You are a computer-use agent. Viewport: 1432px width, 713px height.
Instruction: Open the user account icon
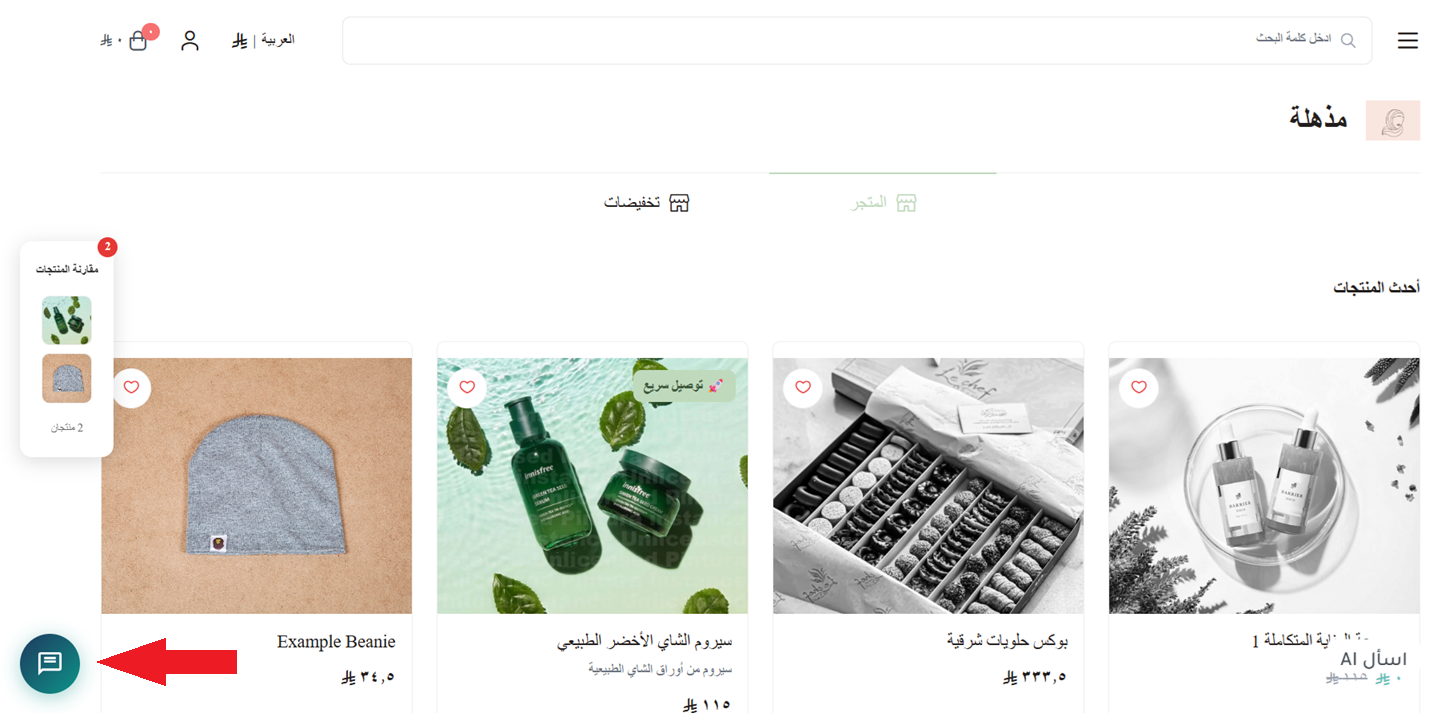[x=190, y=40]
